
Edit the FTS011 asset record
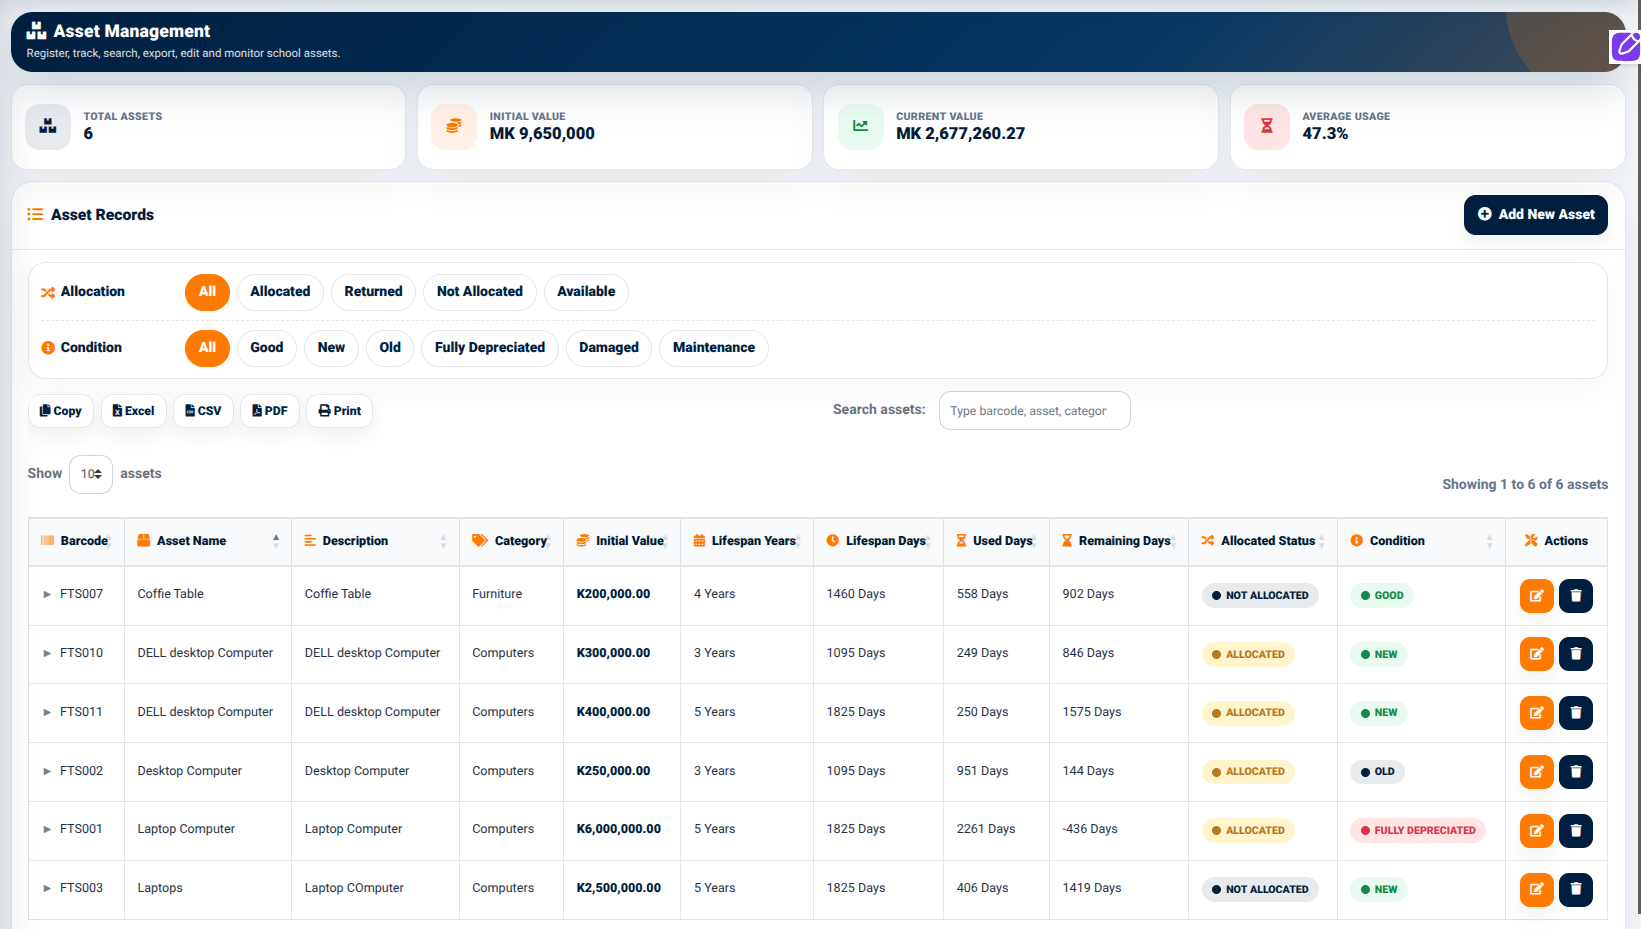point(1536,713)
